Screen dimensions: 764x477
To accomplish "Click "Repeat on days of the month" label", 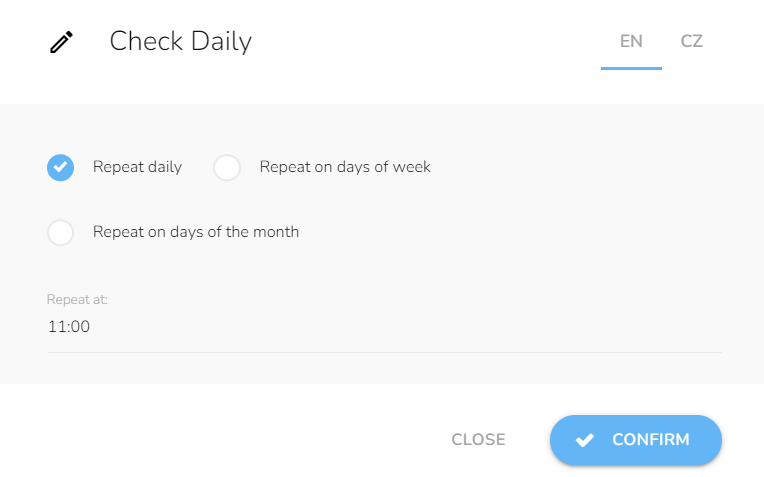I will [196, 232].
